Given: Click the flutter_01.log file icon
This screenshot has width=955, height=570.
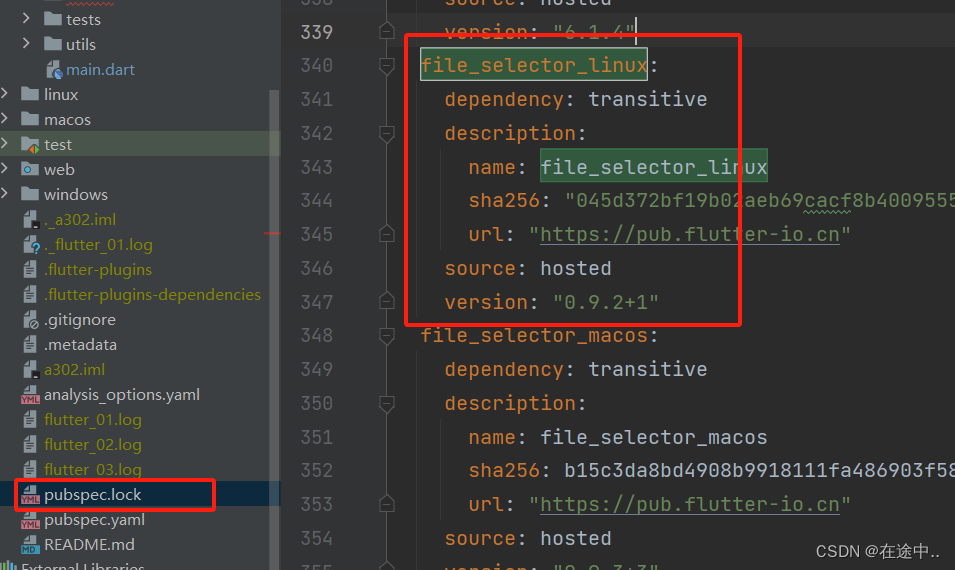Looking at the screenshot, I should tap(29, 419).
